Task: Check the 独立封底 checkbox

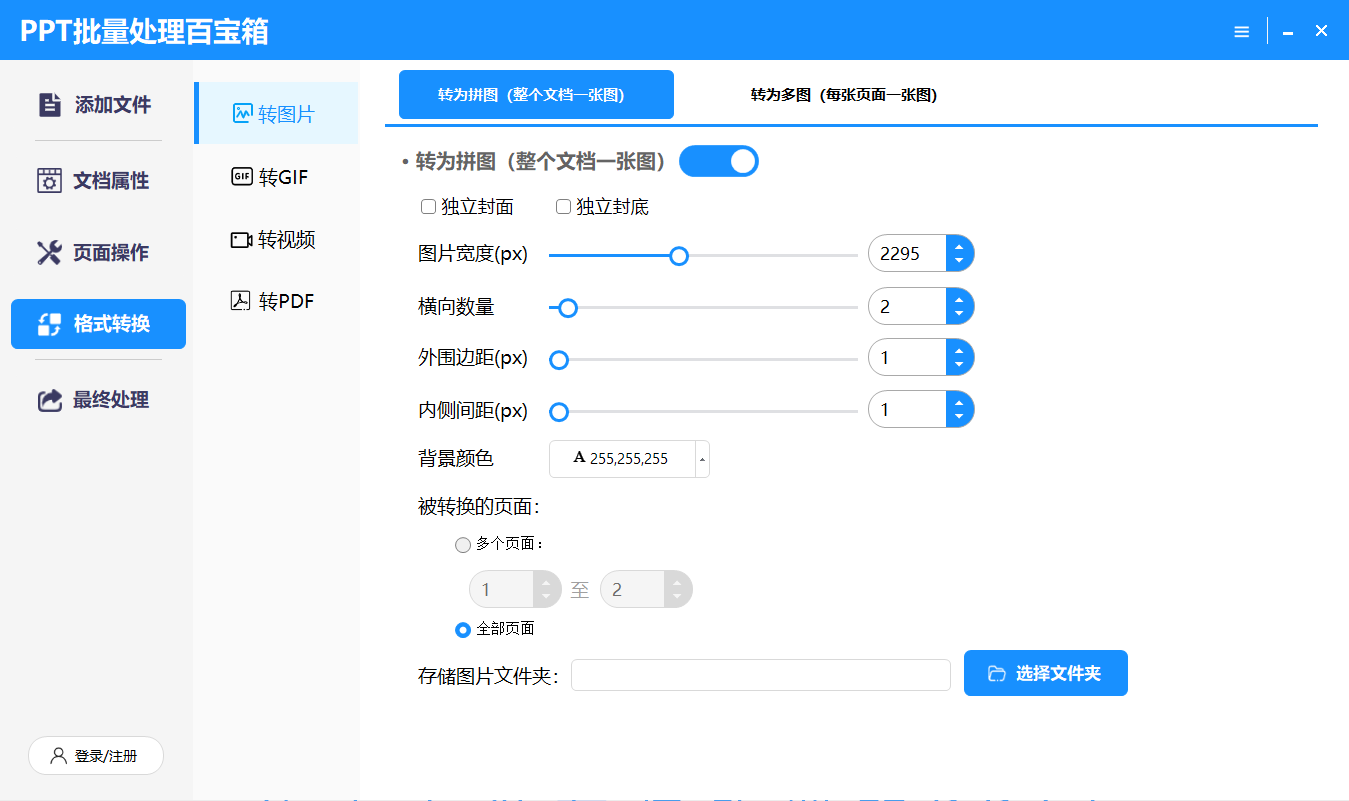Action: click(x=563, y=207)
